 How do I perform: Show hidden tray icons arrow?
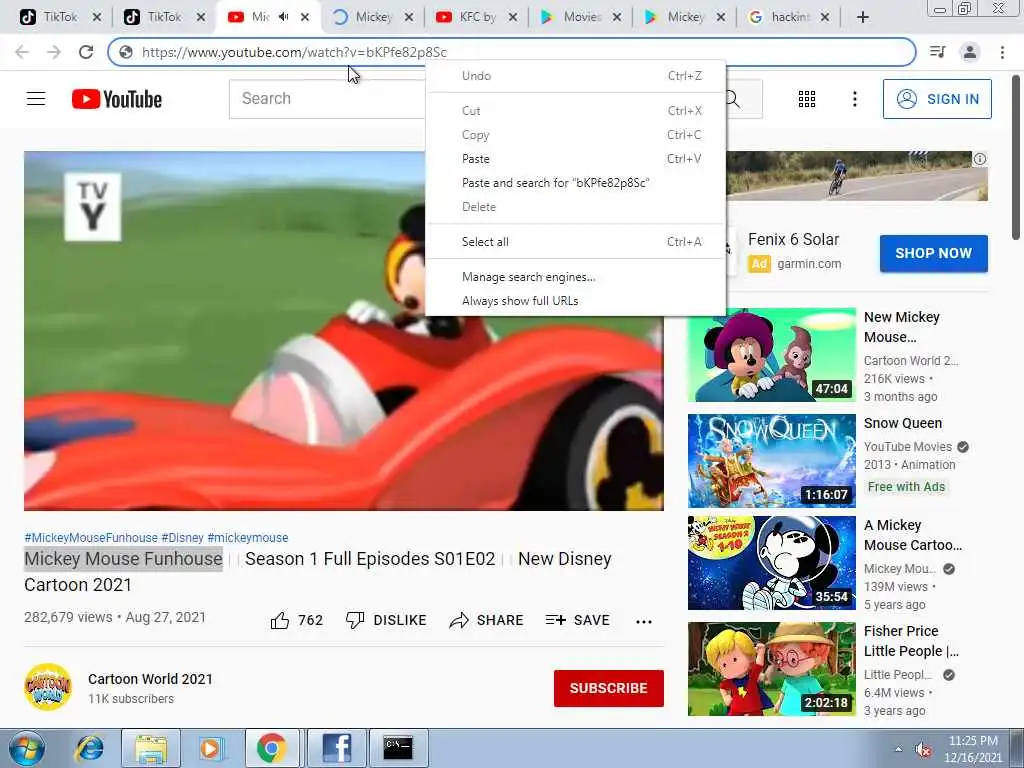899,750
